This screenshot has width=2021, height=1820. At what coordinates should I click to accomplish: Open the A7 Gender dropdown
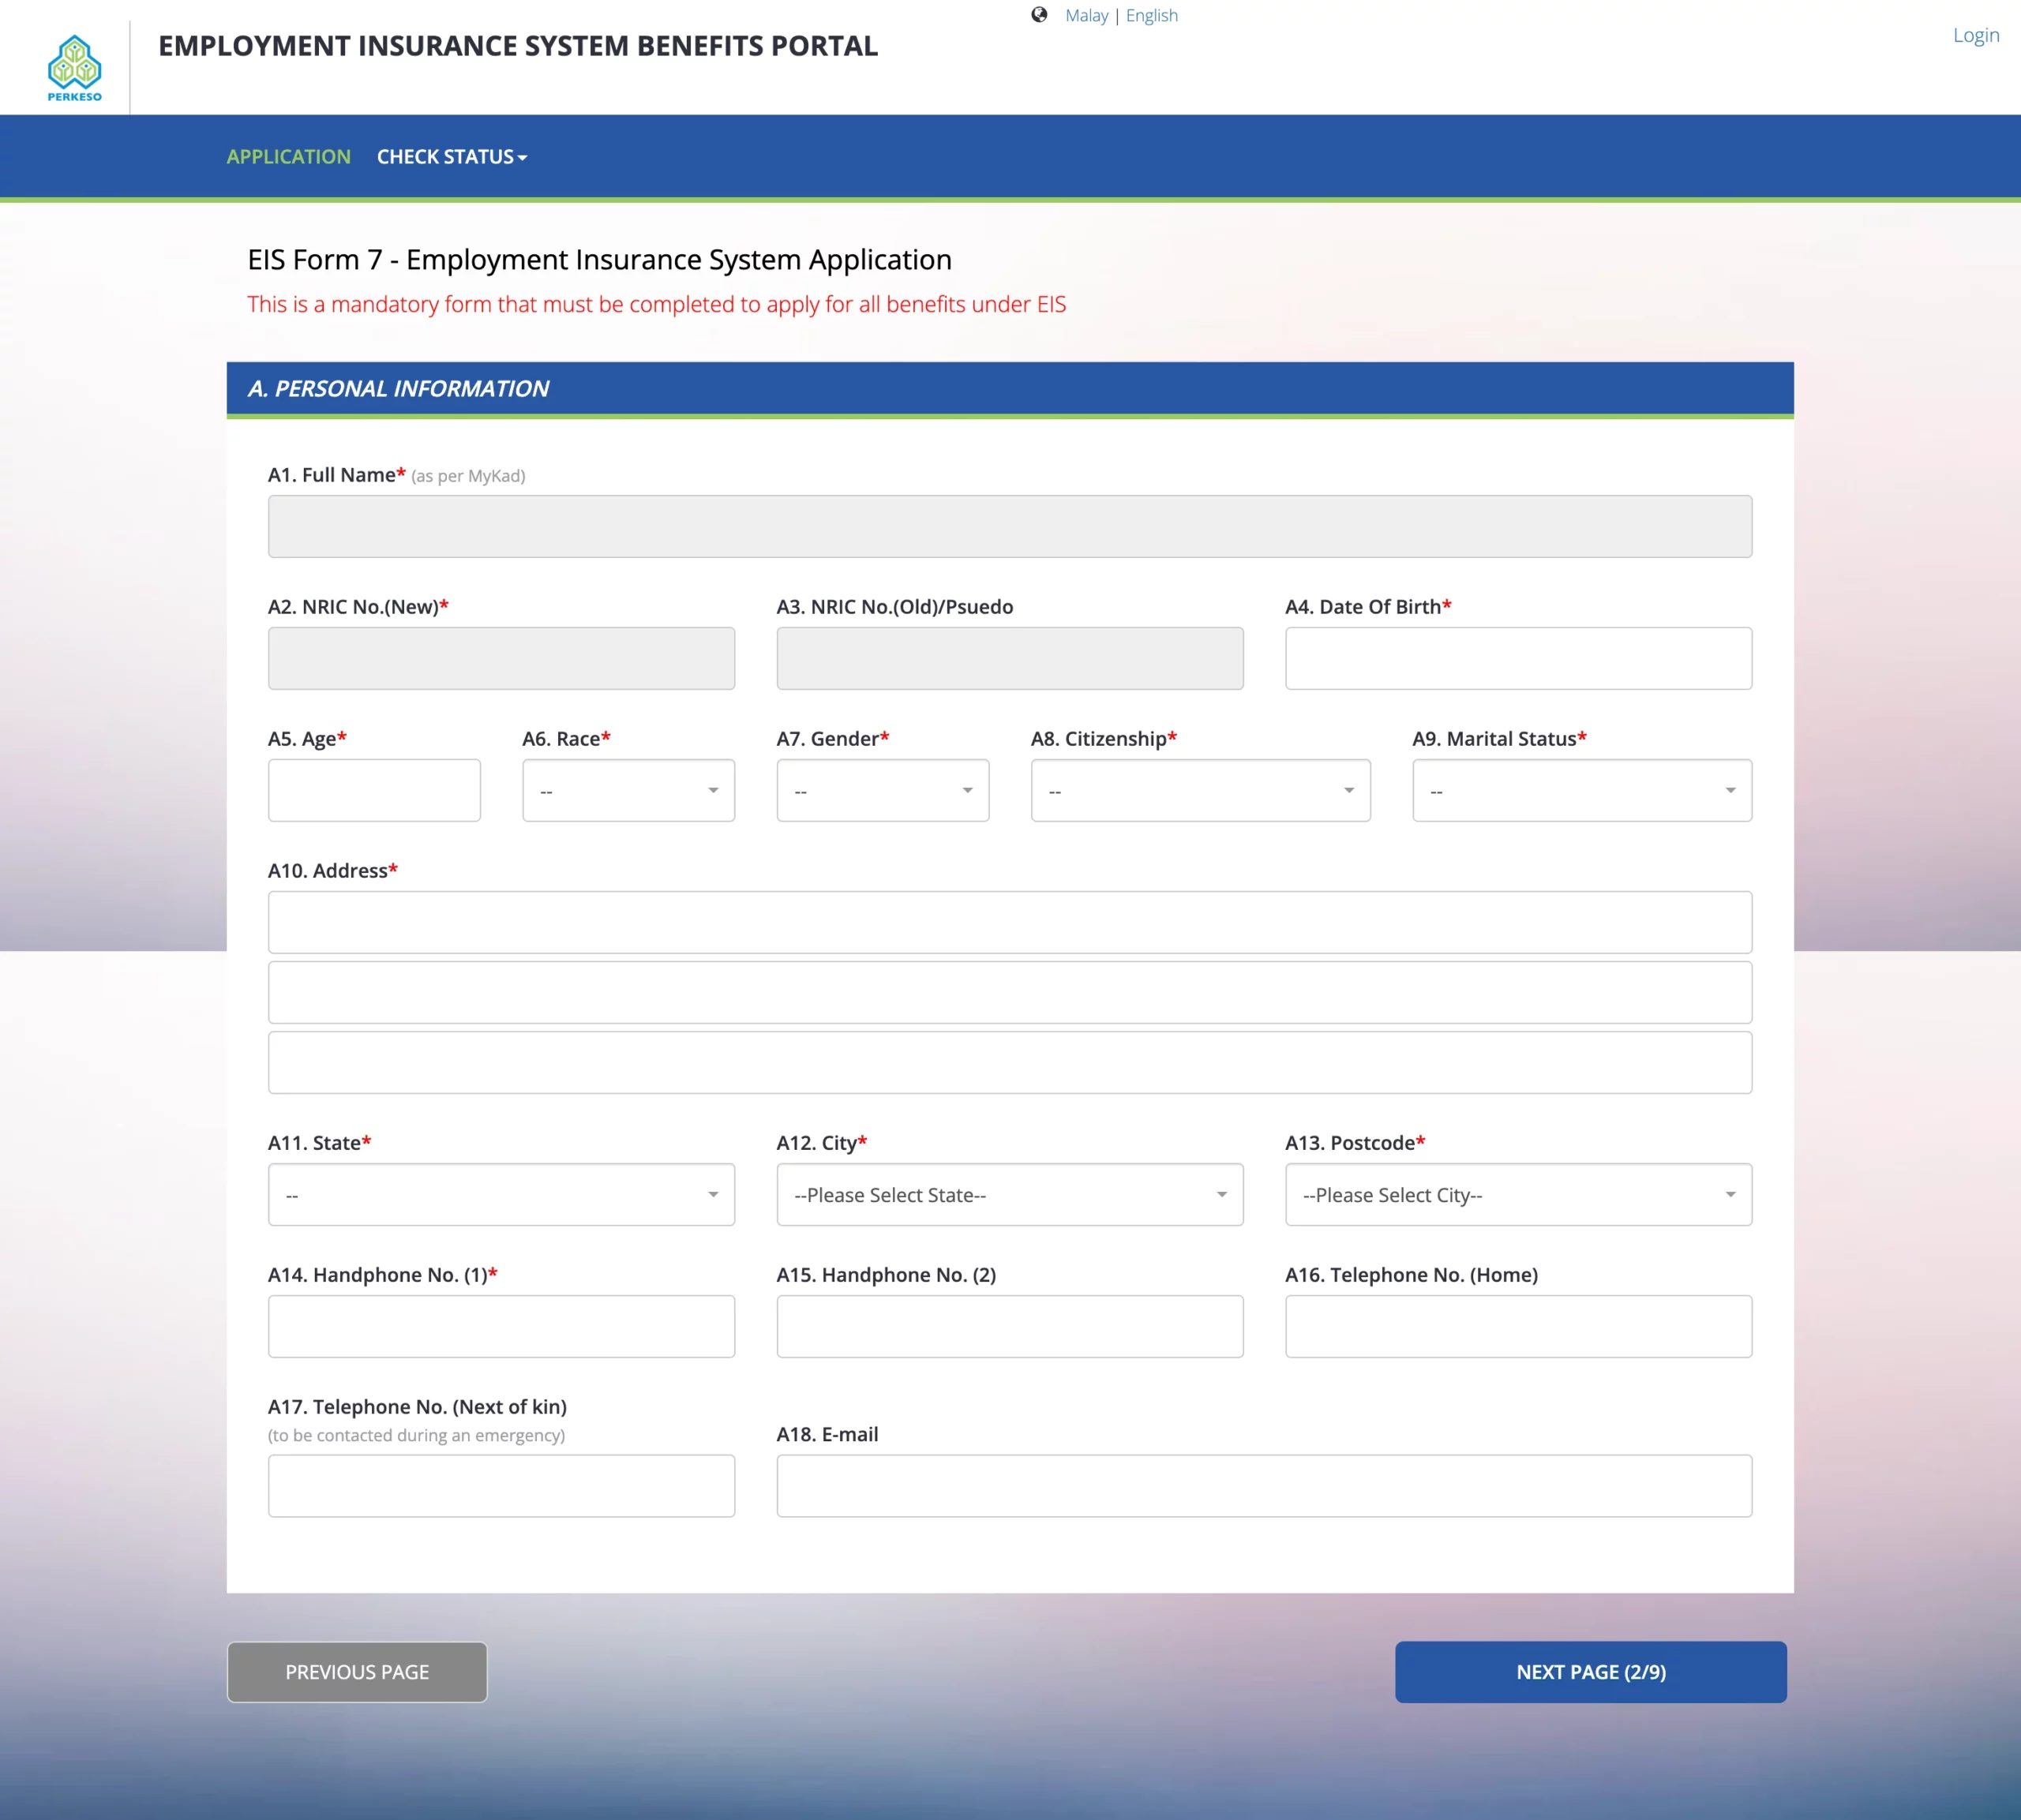(882, 790)
